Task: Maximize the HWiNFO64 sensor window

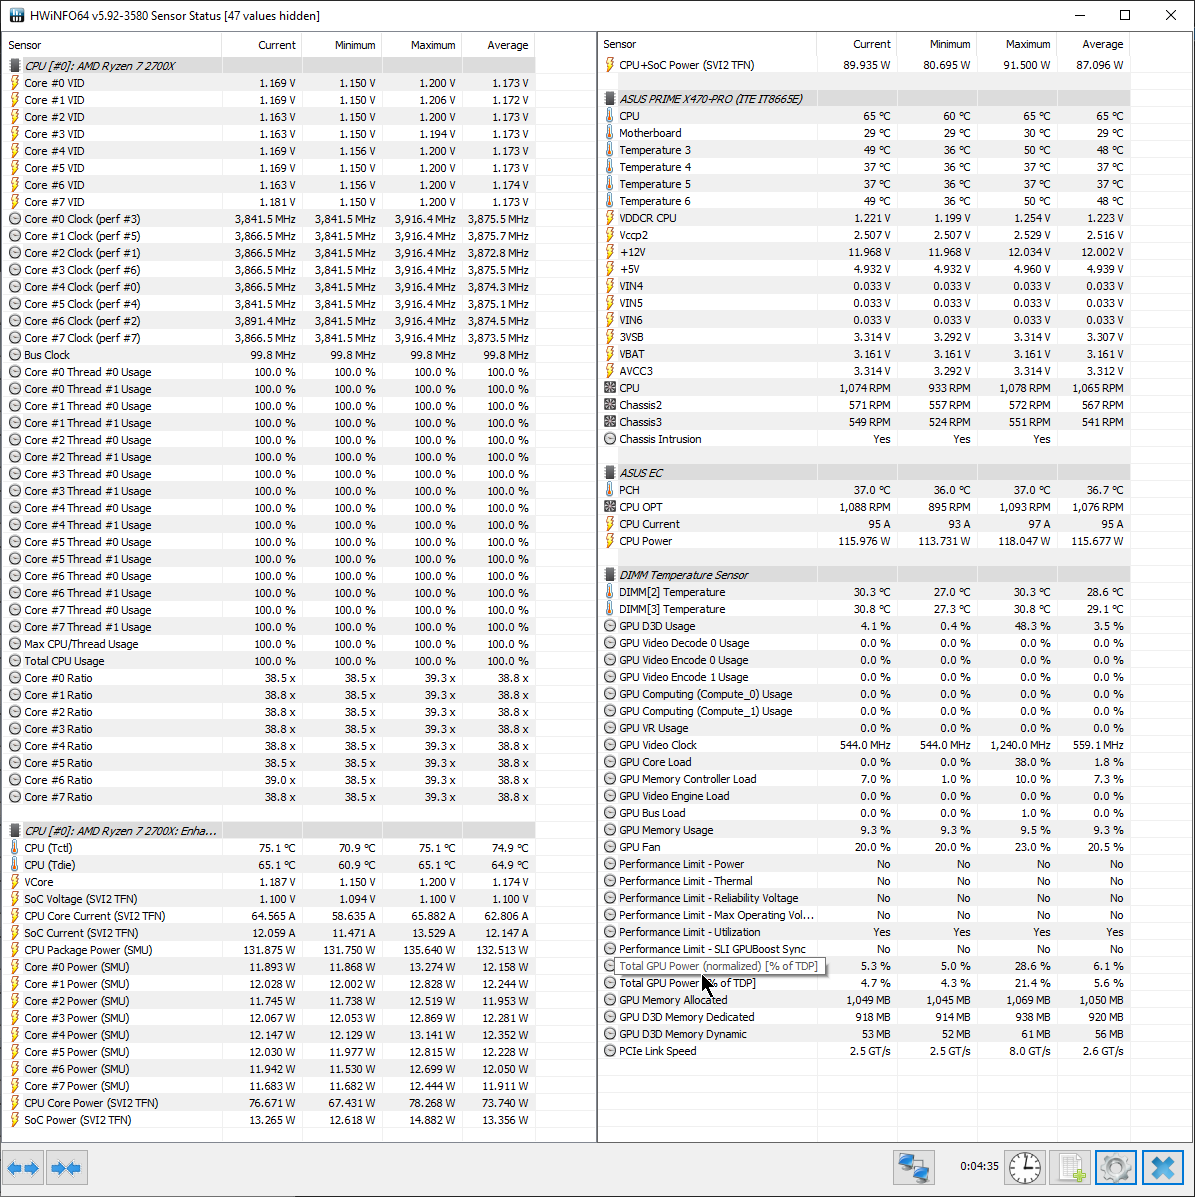Action: pos(1125,15)
